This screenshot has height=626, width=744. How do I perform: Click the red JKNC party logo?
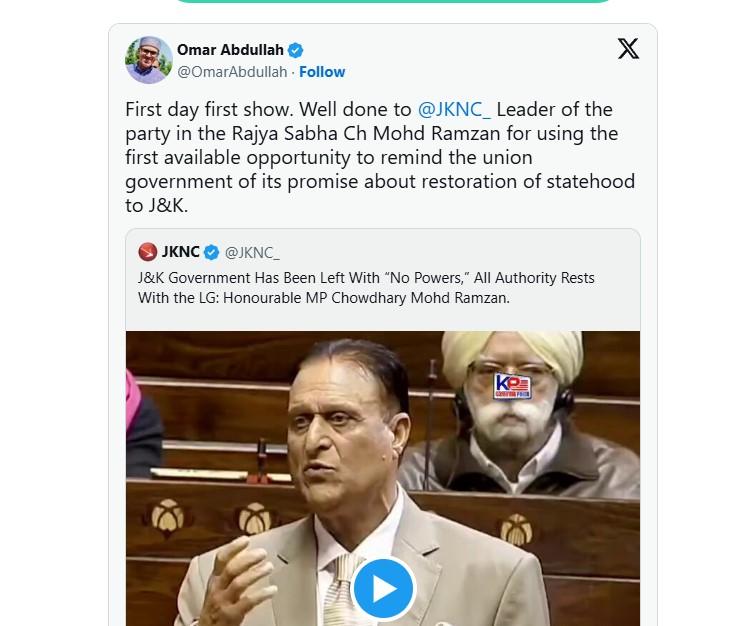click(x=148, y=252)
